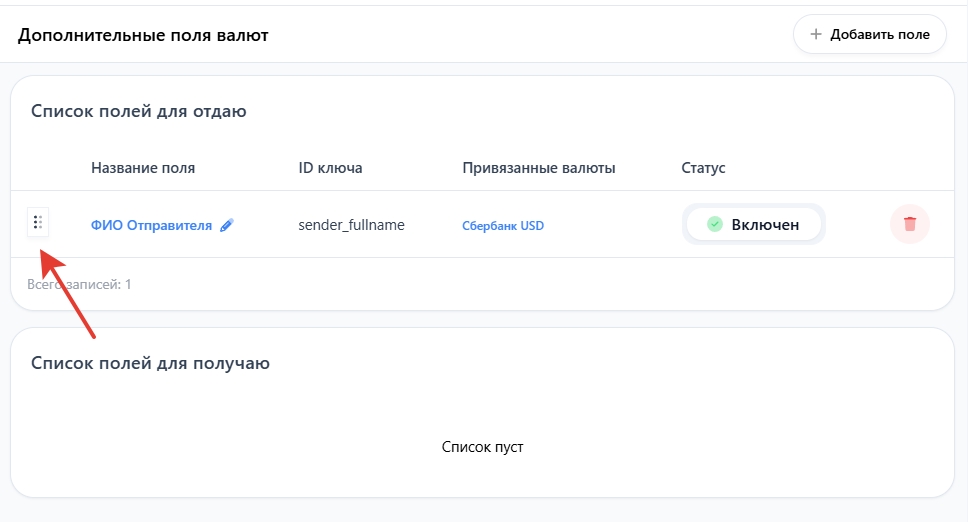Delete the field with the red trash icon

pyautogui.click(x=909, y=224)
